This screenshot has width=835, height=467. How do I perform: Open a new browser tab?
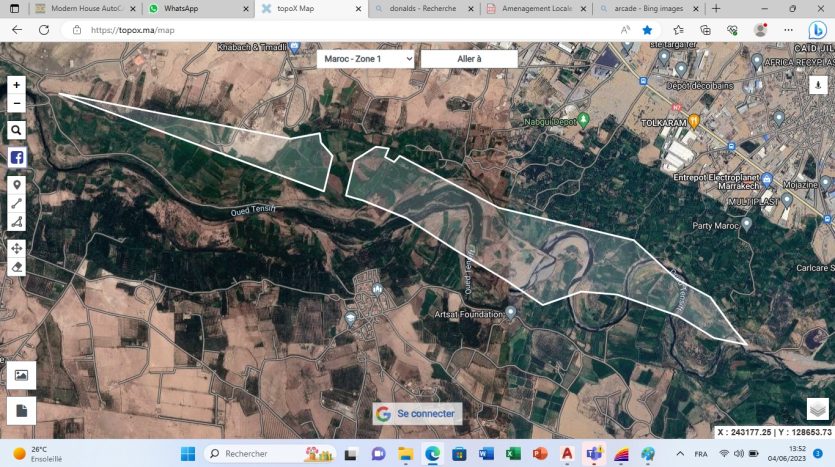(x=716, y=9)
